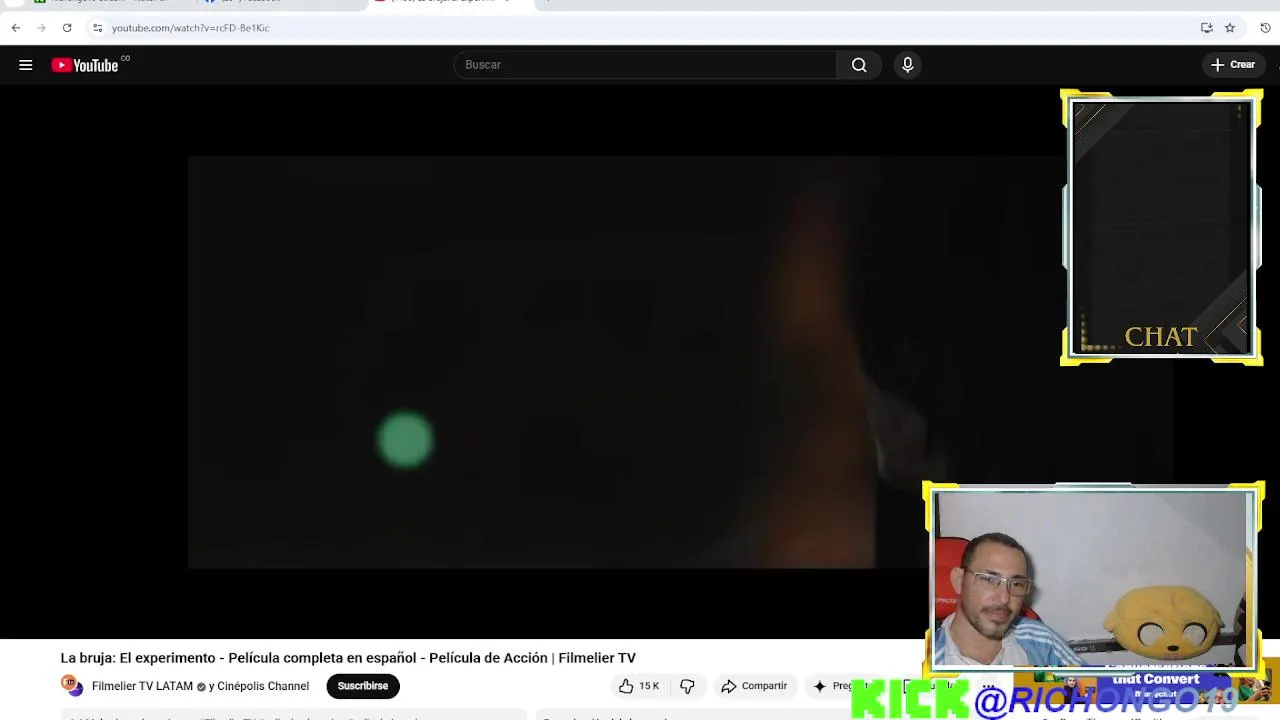Go forward using the browser forward arrow

(41, 28)
